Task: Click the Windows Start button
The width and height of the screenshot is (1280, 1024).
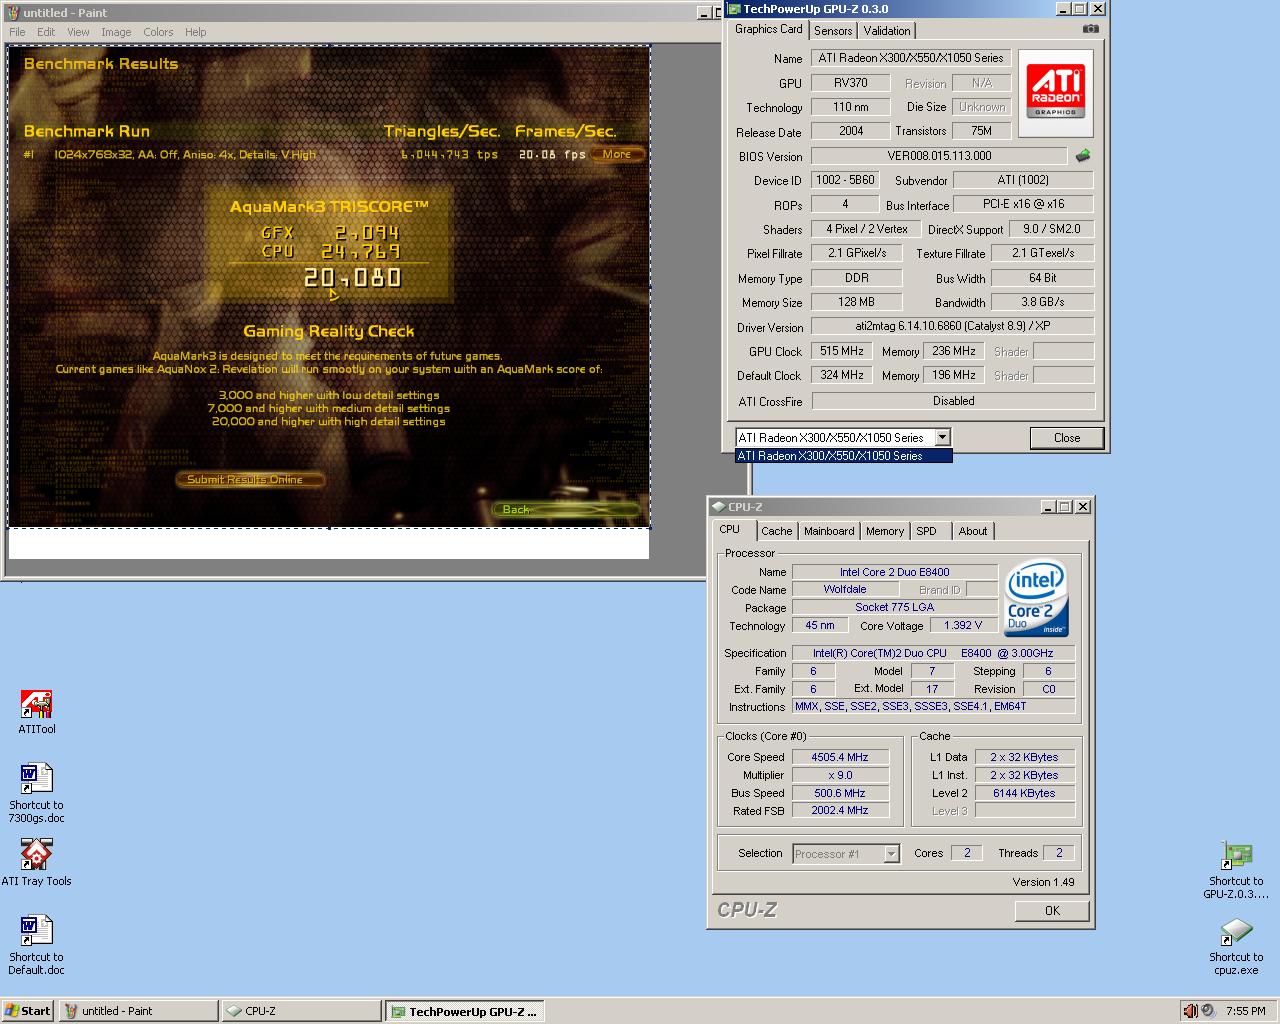Action: (x=27, y=1011)
